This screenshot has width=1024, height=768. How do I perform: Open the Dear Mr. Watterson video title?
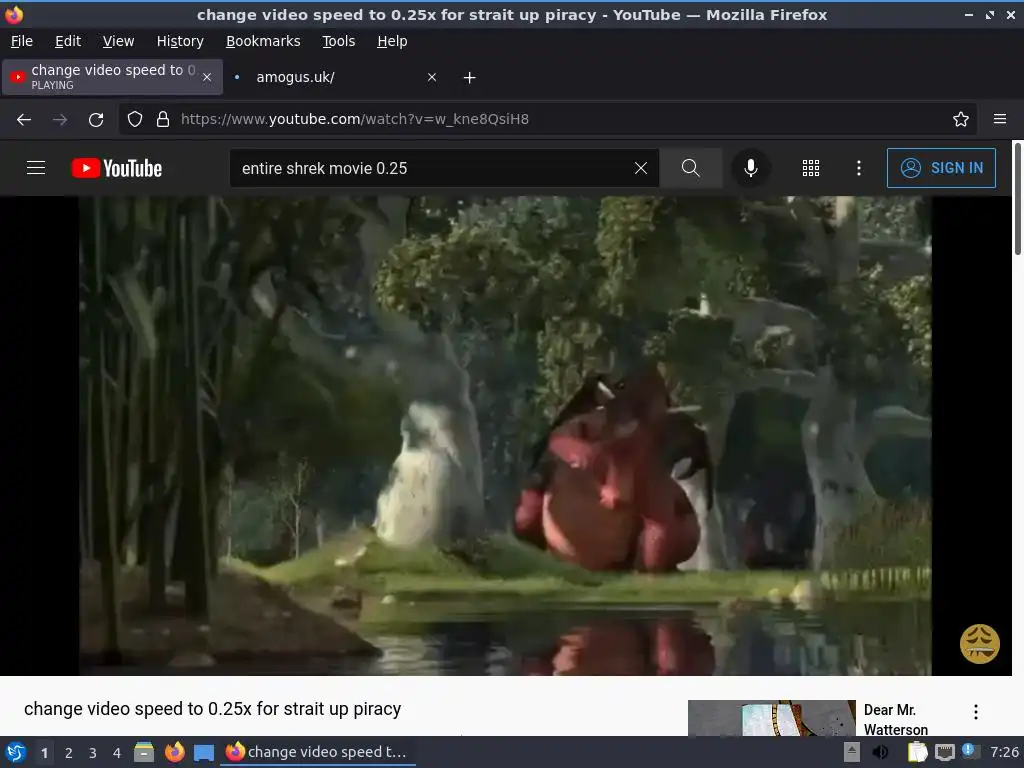coord(895,719)
